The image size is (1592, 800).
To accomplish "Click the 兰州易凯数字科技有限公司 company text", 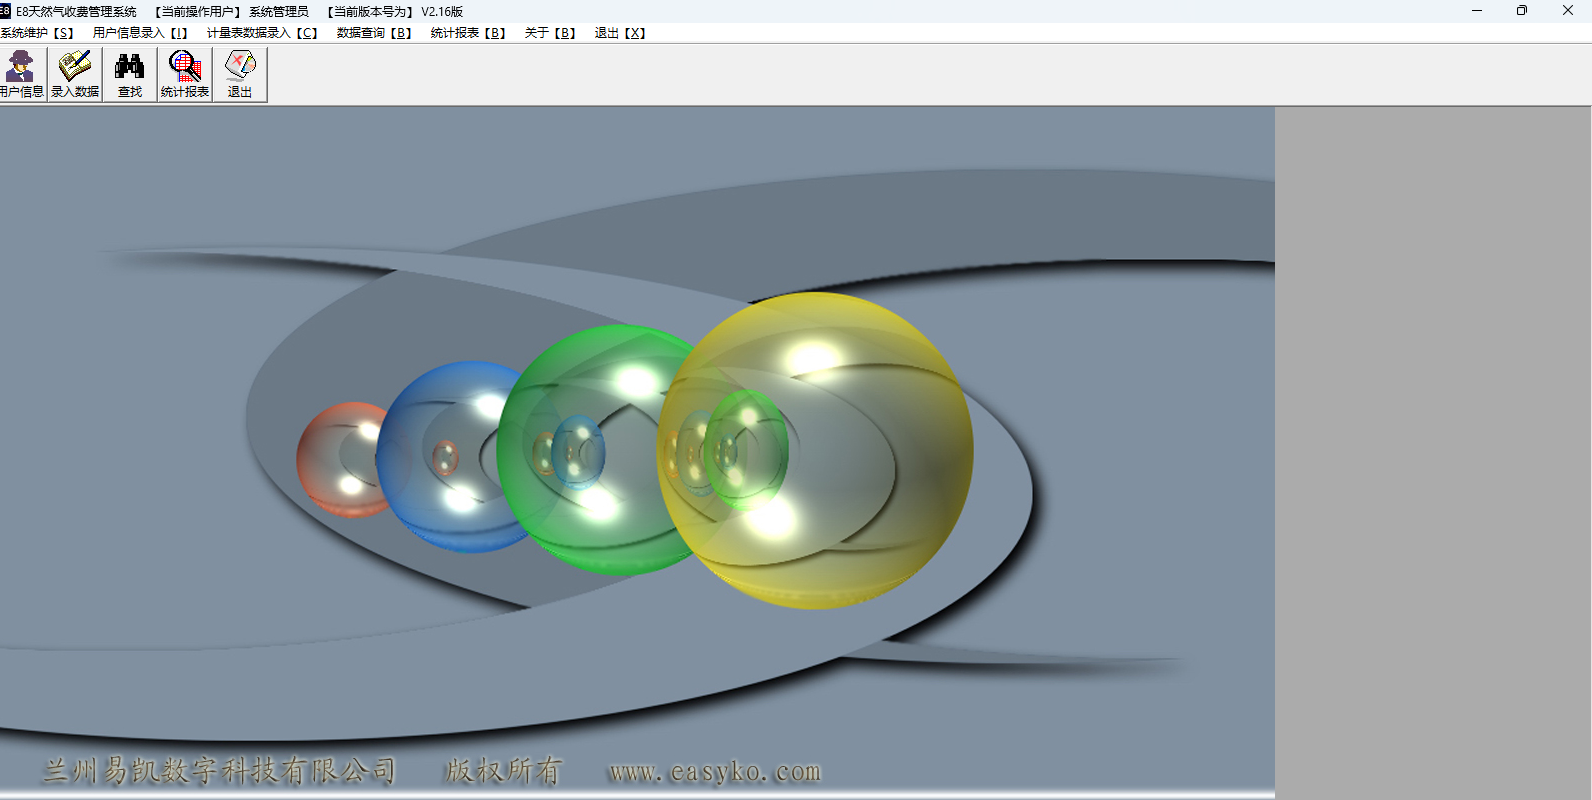I will [x=219, y=771].
